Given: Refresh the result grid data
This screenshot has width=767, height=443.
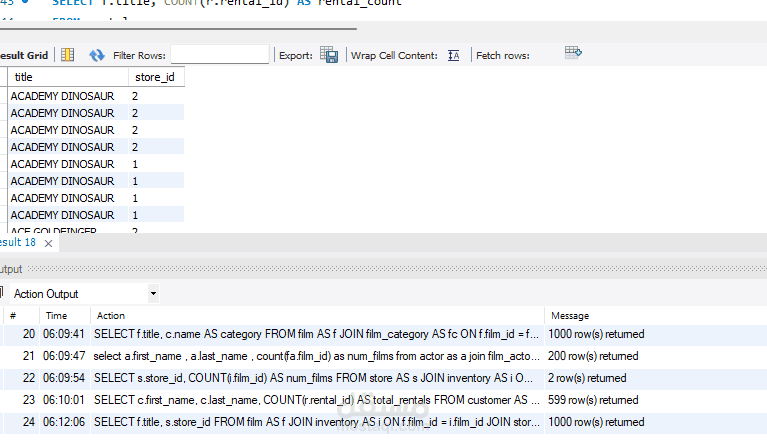Looking at the screenshot, I should pos(97,55).
